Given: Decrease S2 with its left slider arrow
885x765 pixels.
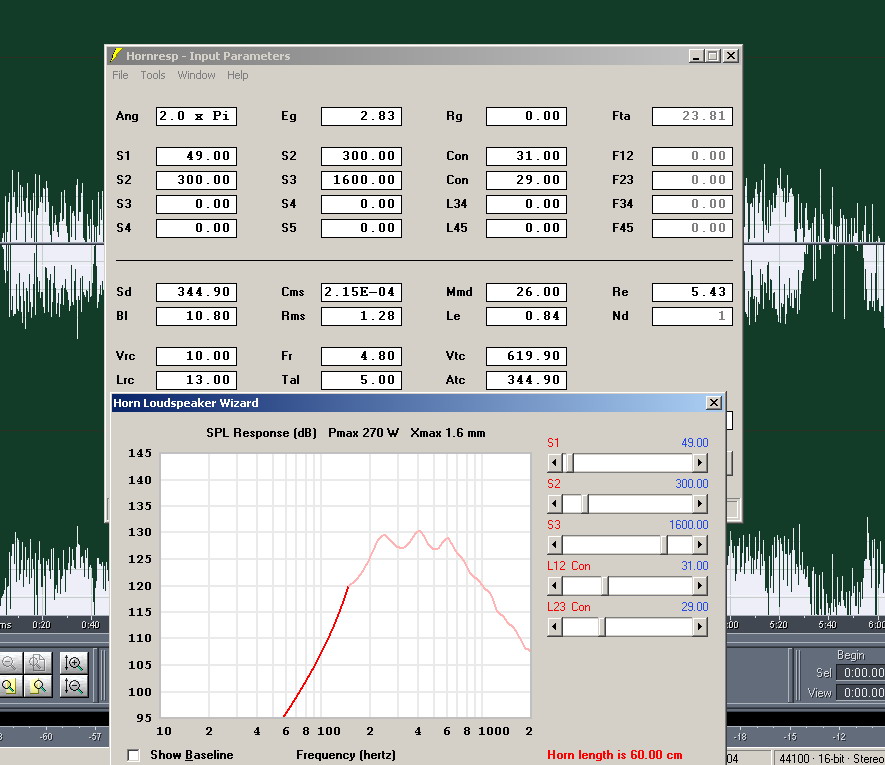Looking at the screenshot, I should pos(554,504).
